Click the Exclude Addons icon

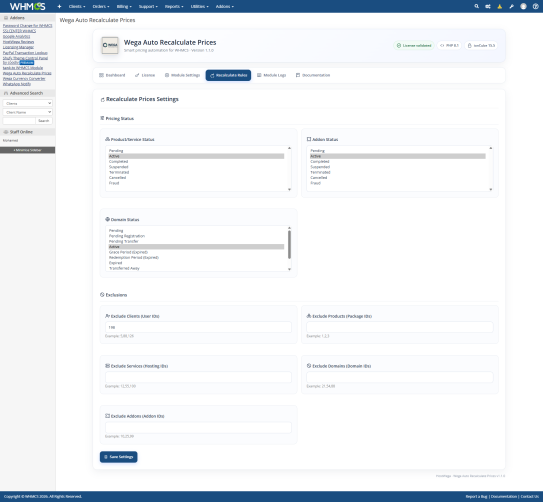coord(107,416)
